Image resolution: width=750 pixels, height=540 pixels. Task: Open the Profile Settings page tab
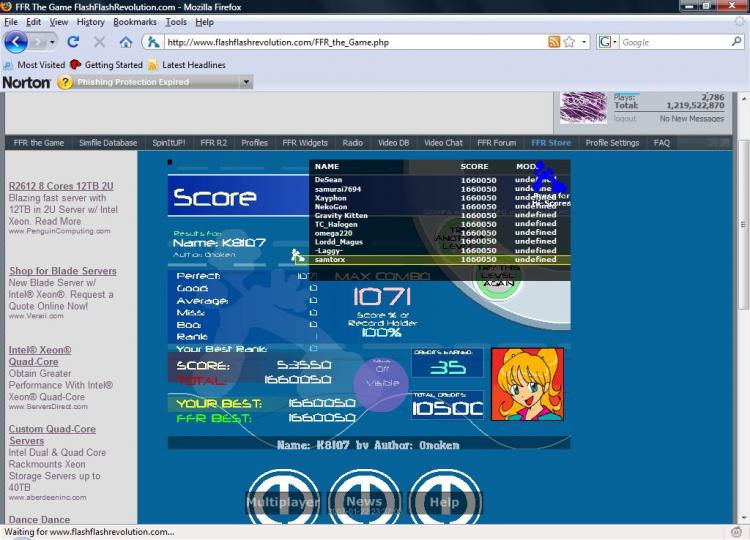612,143
